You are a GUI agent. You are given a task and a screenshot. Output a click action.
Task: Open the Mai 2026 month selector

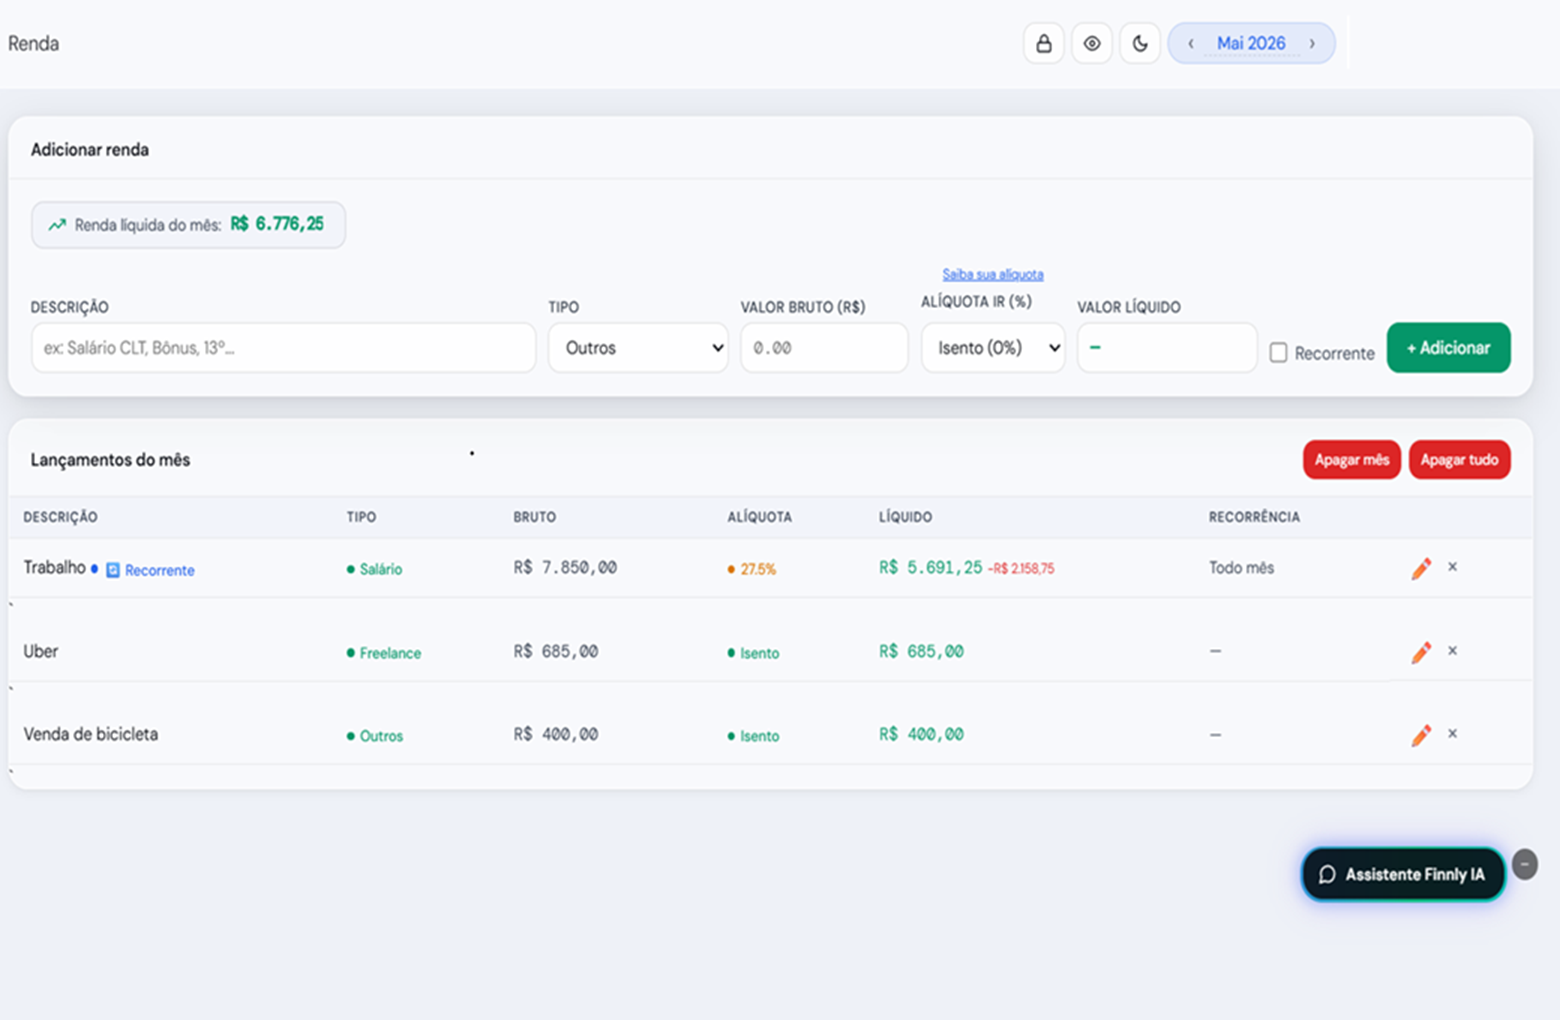click(x=1251, y=44)
